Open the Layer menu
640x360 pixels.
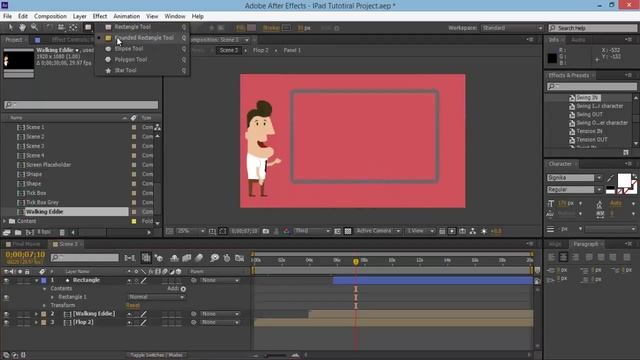pyautogui.click(x=80, y=16)
